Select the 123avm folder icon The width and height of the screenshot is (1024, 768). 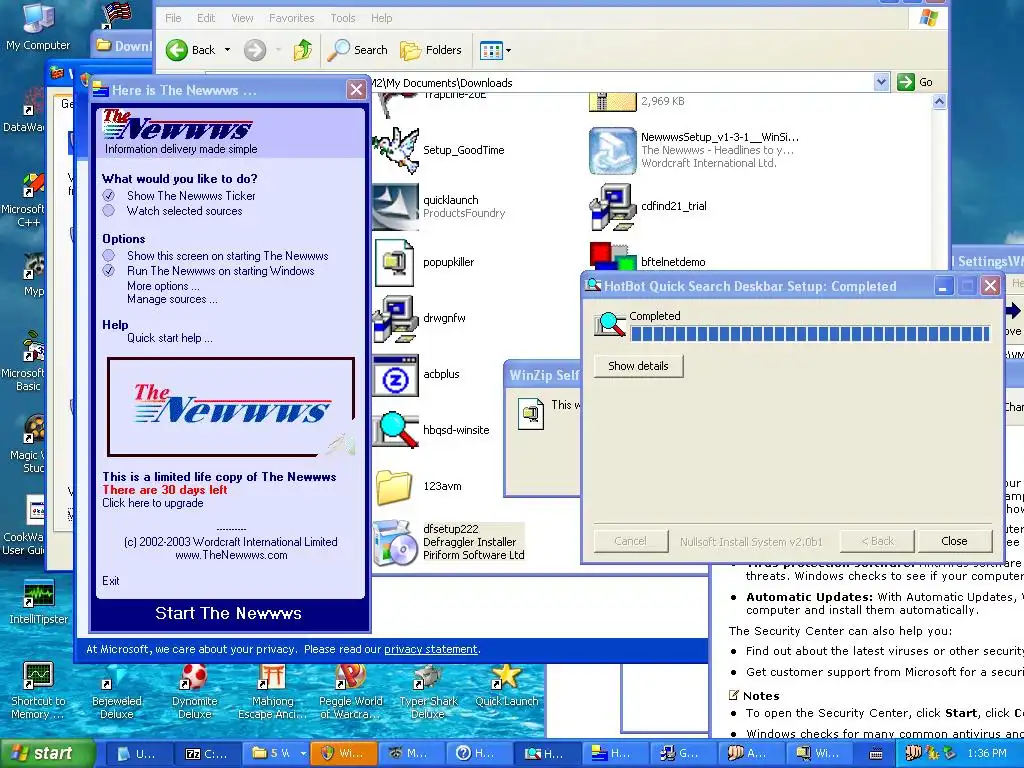(x=394, y=487)
